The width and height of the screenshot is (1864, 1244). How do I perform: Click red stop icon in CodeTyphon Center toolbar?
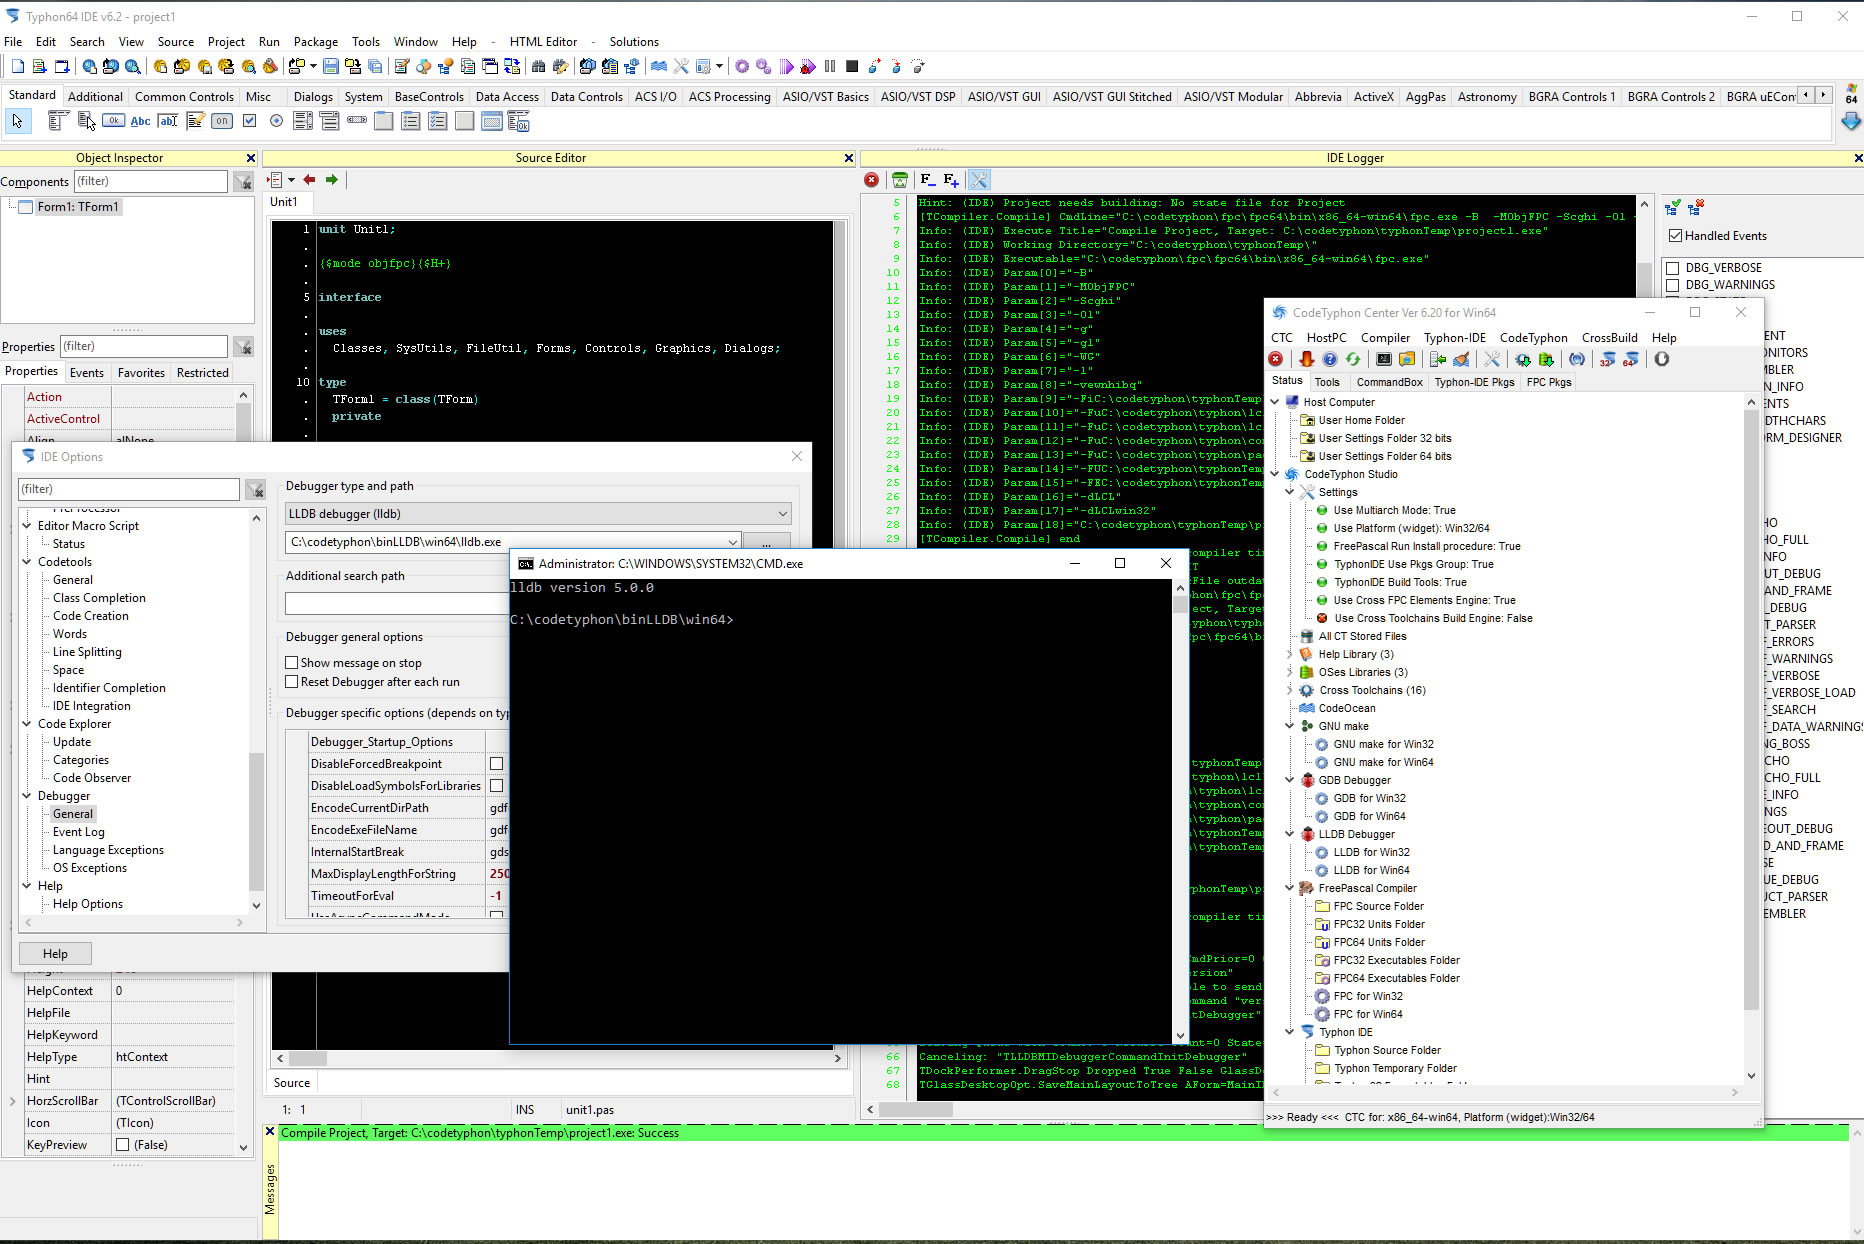(1276, 359)
